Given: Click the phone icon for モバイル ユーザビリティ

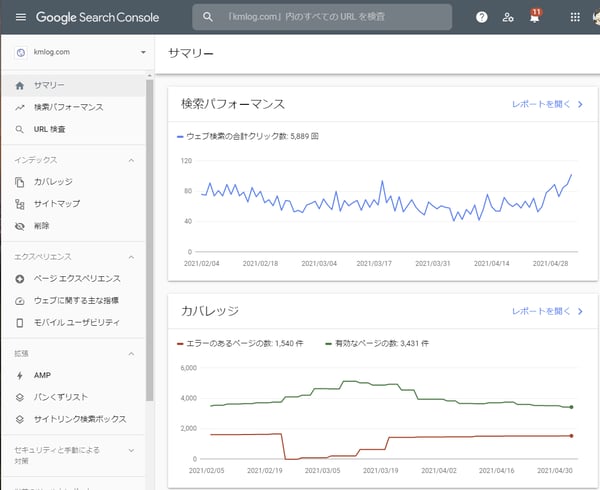Looking at the screenshot, I should [x=20, y=323].
